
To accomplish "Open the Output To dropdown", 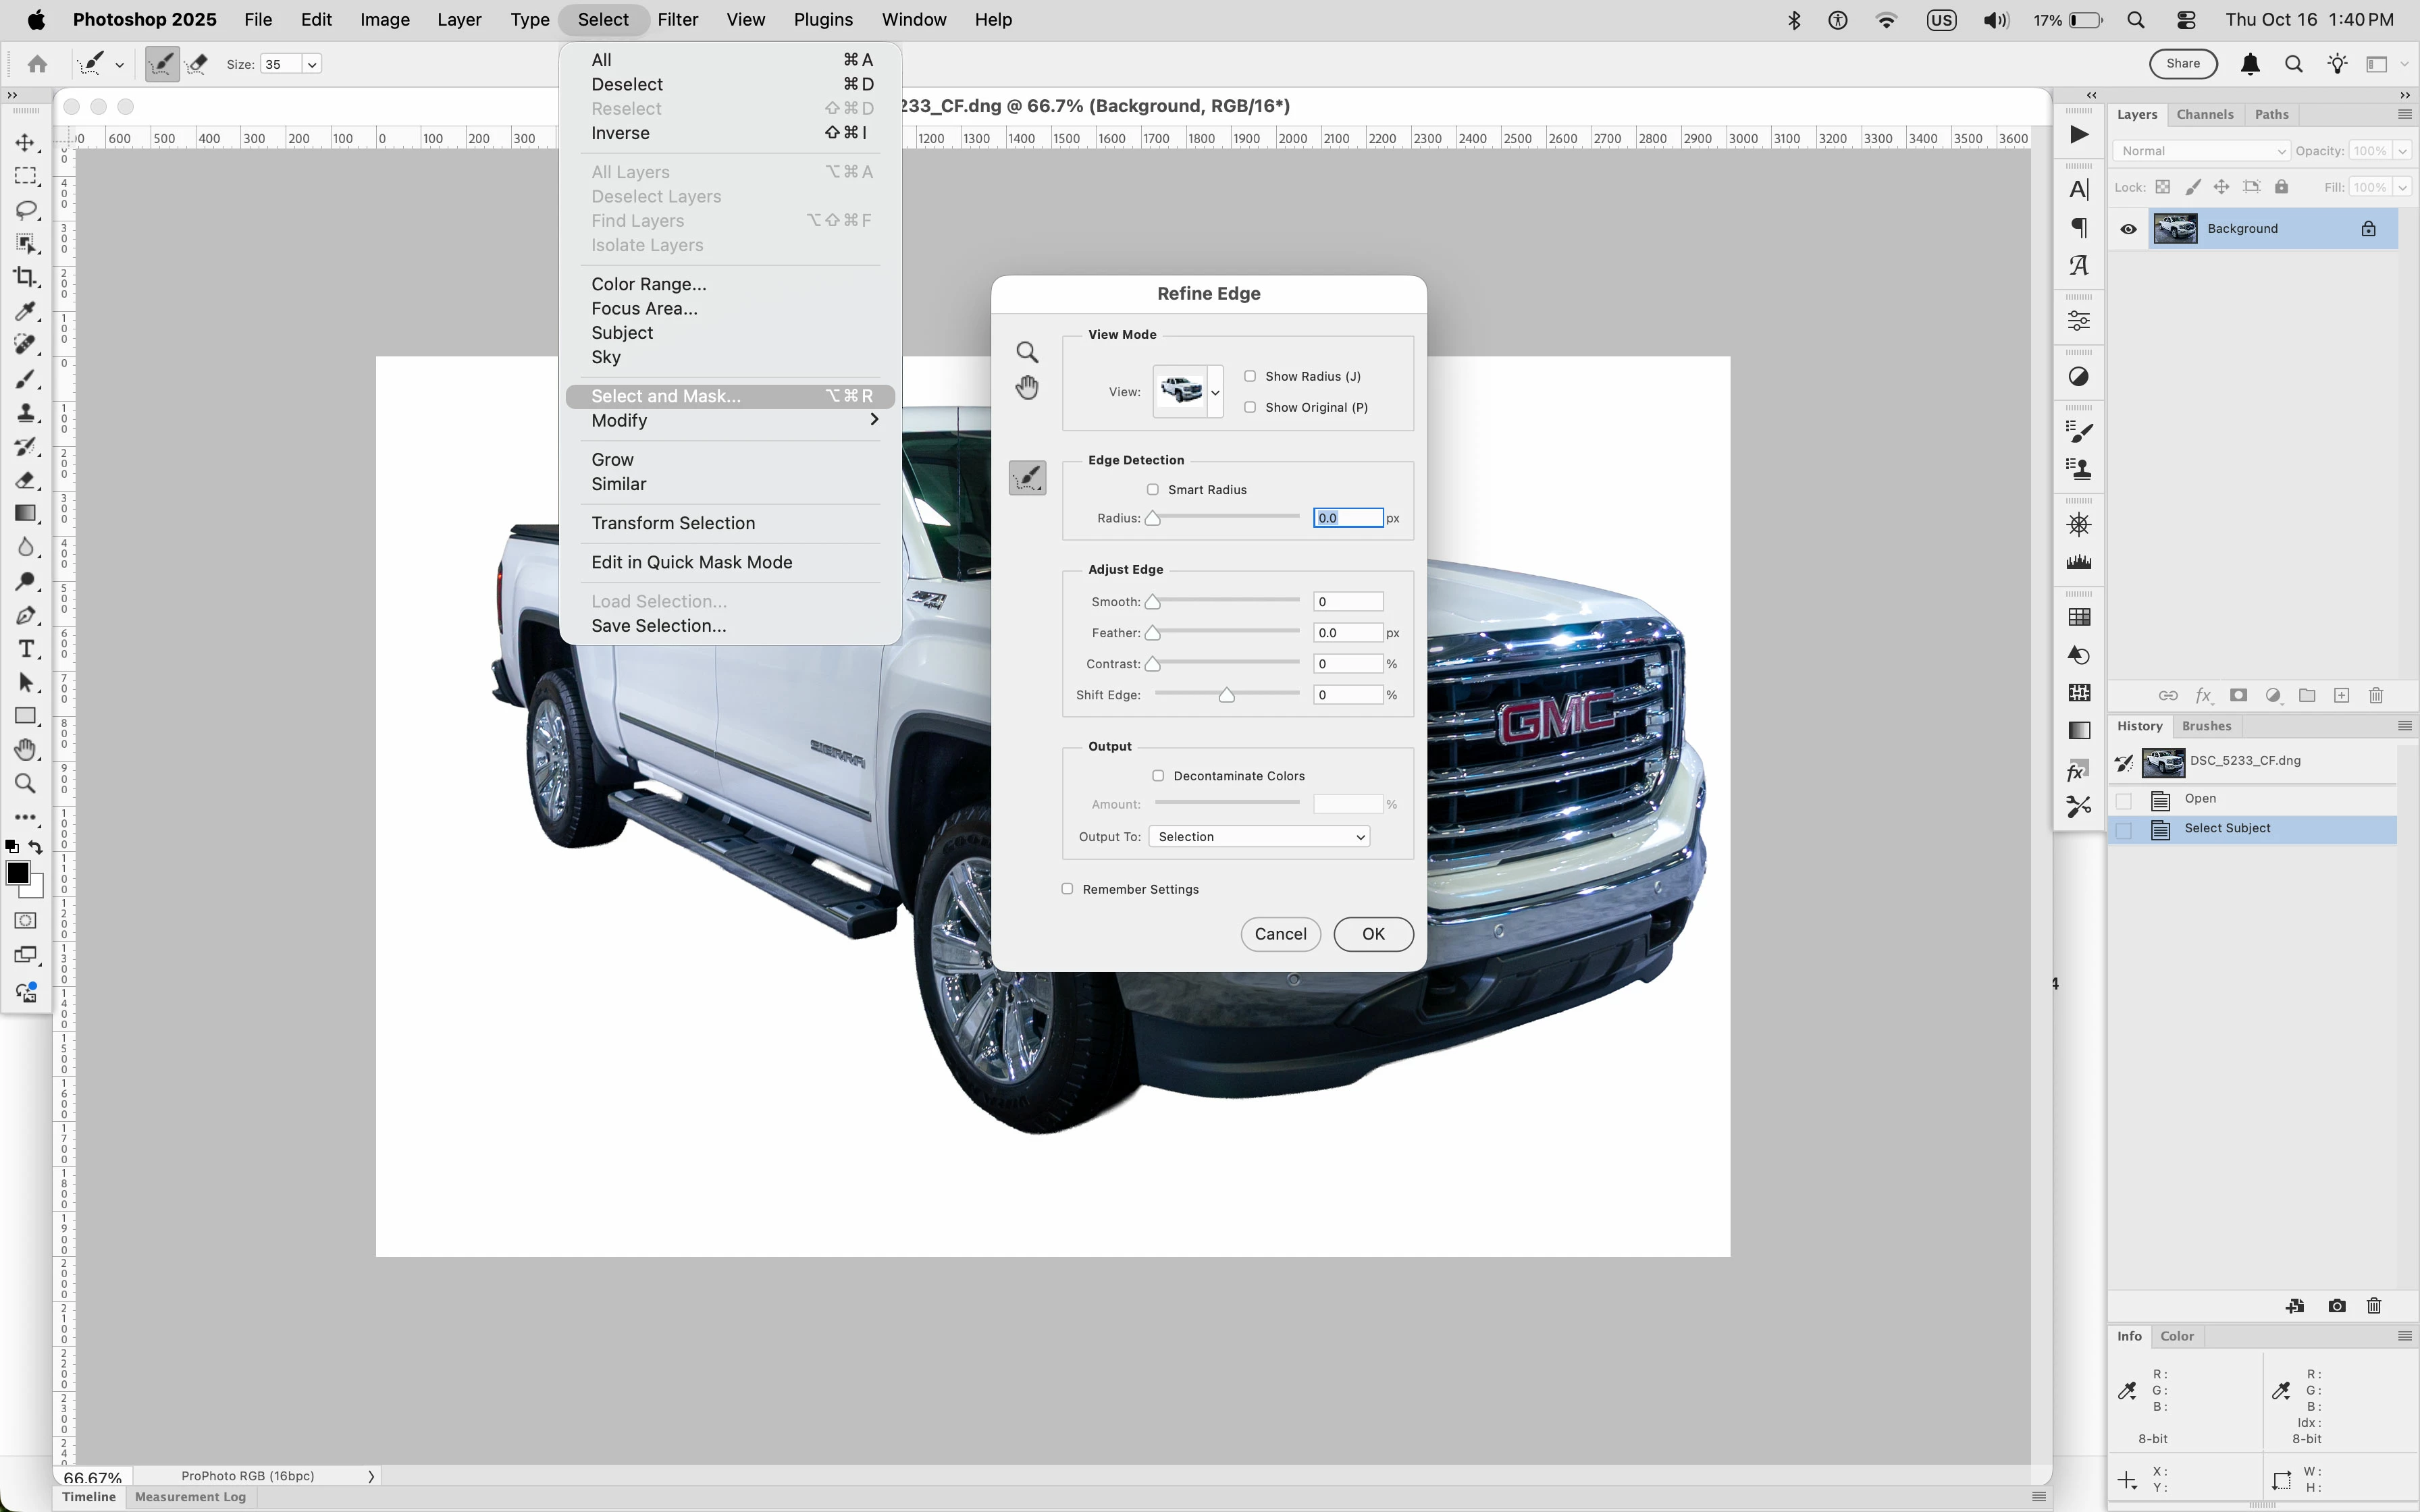I will (x=1259, y=837).
